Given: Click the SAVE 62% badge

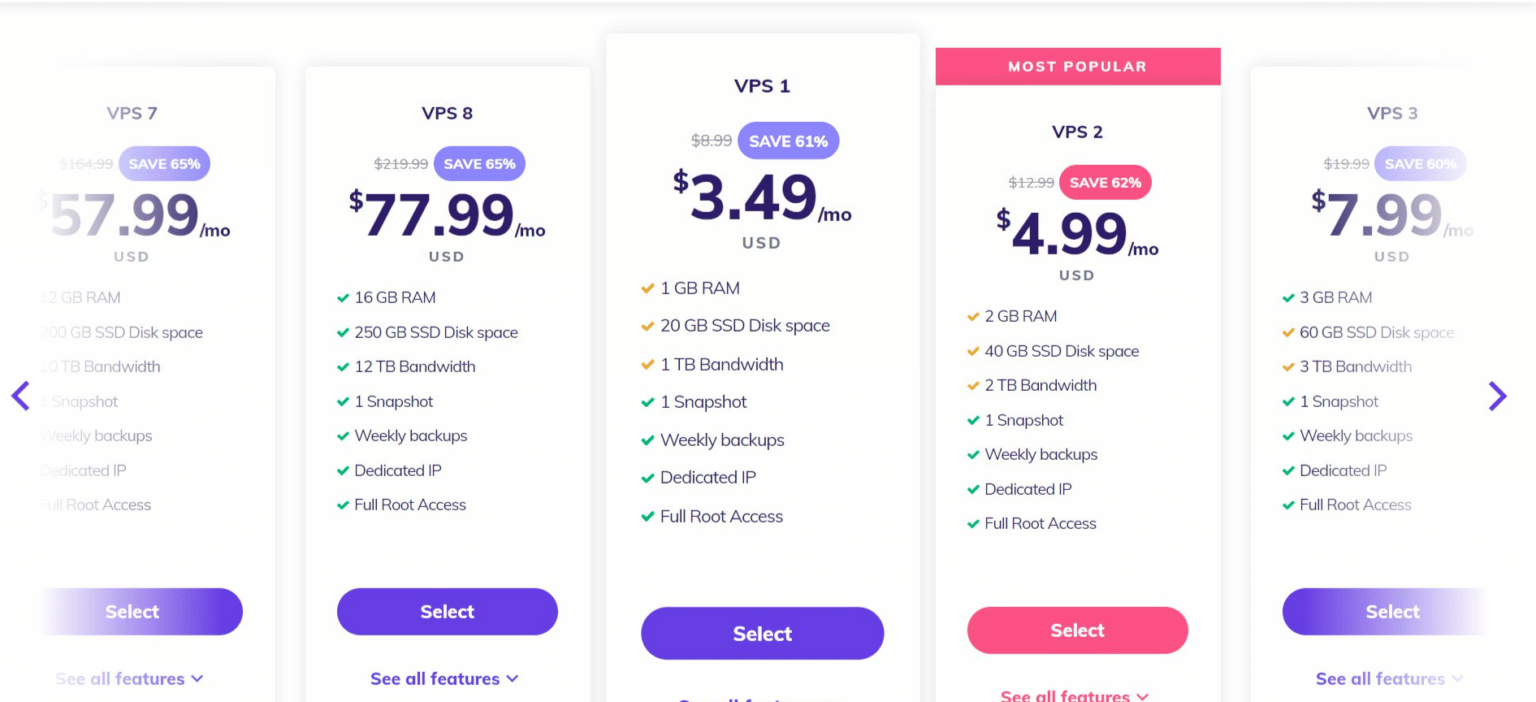Looking at the screenshot, I should click(1105, 182).
